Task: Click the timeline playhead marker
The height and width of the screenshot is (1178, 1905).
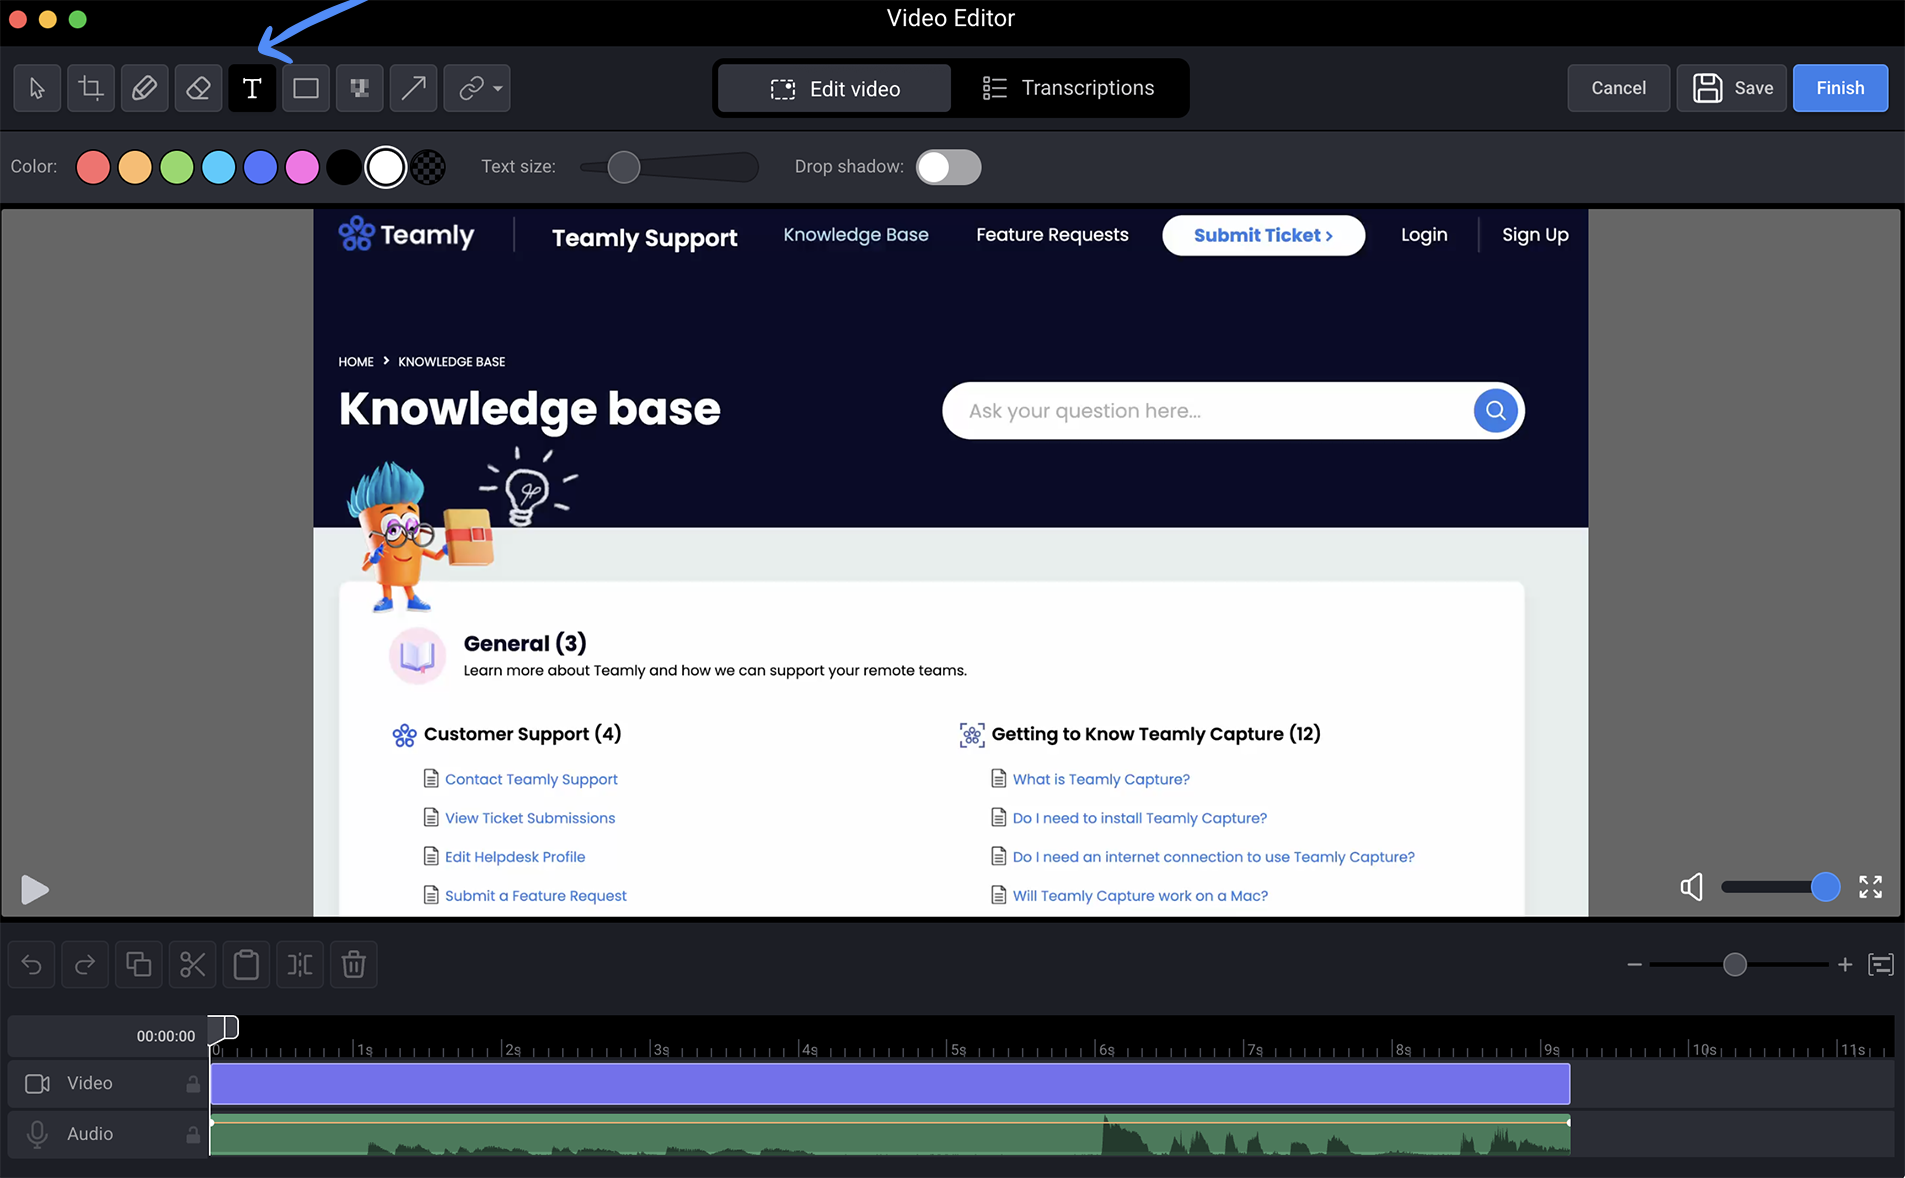Action: tap(224, 1028)
